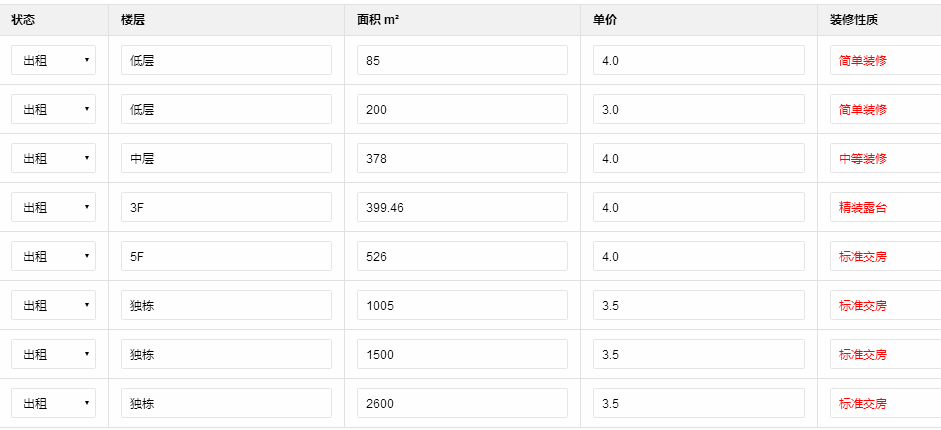
Task: Select the floor field containing 5F
Action: pyautogui.click(x=226, y=256)
